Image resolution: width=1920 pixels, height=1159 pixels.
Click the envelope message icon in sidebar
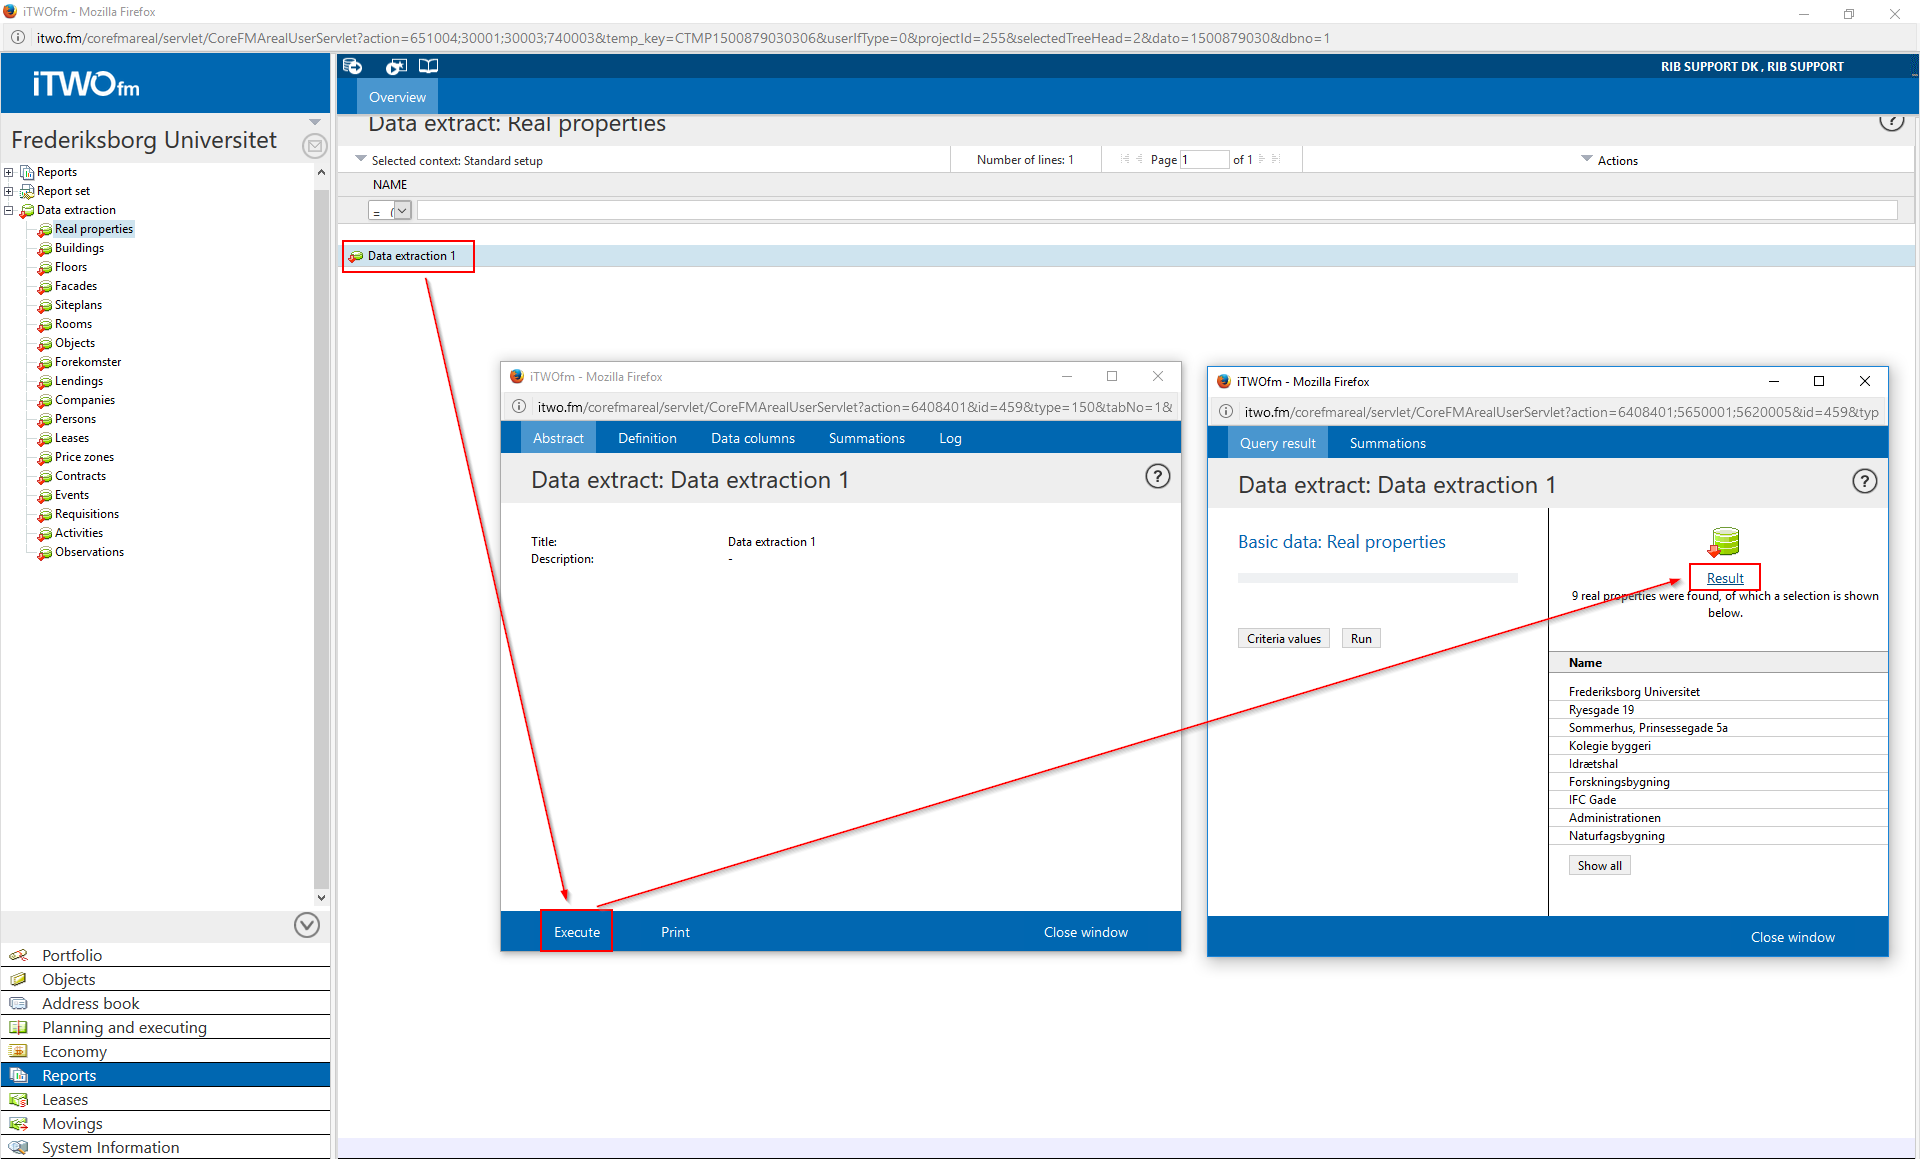(x=314, y=146)
